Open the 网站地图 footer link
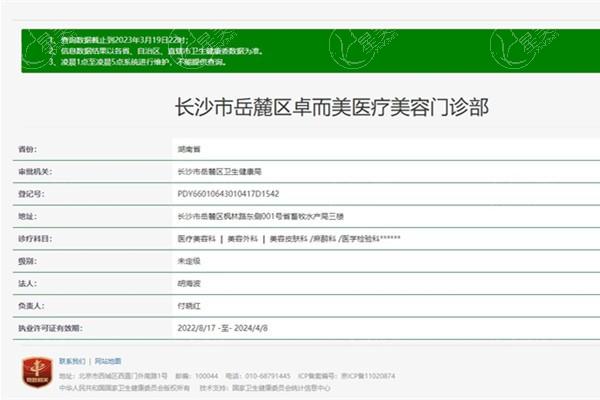 point(108,361)
